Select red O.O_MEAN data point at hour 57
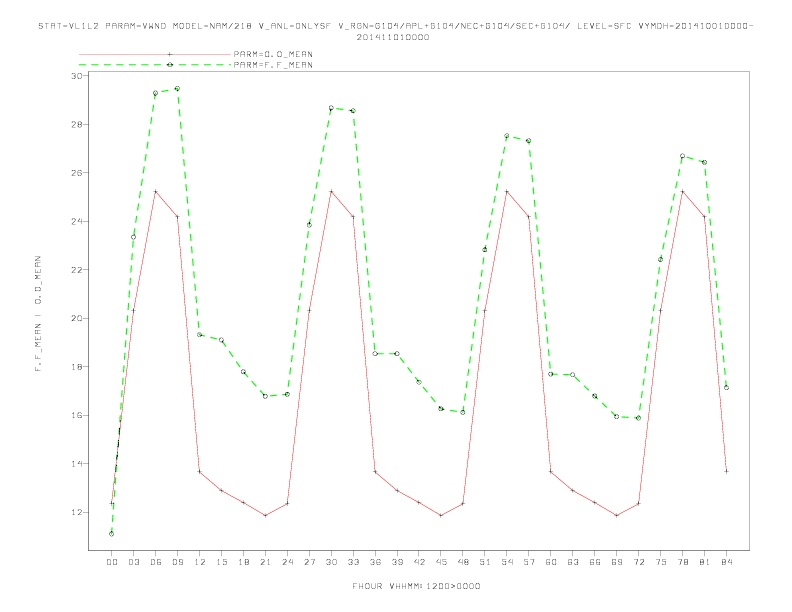Image resolution: width=792 pixels, height=612 pixels. click(529, 217)
